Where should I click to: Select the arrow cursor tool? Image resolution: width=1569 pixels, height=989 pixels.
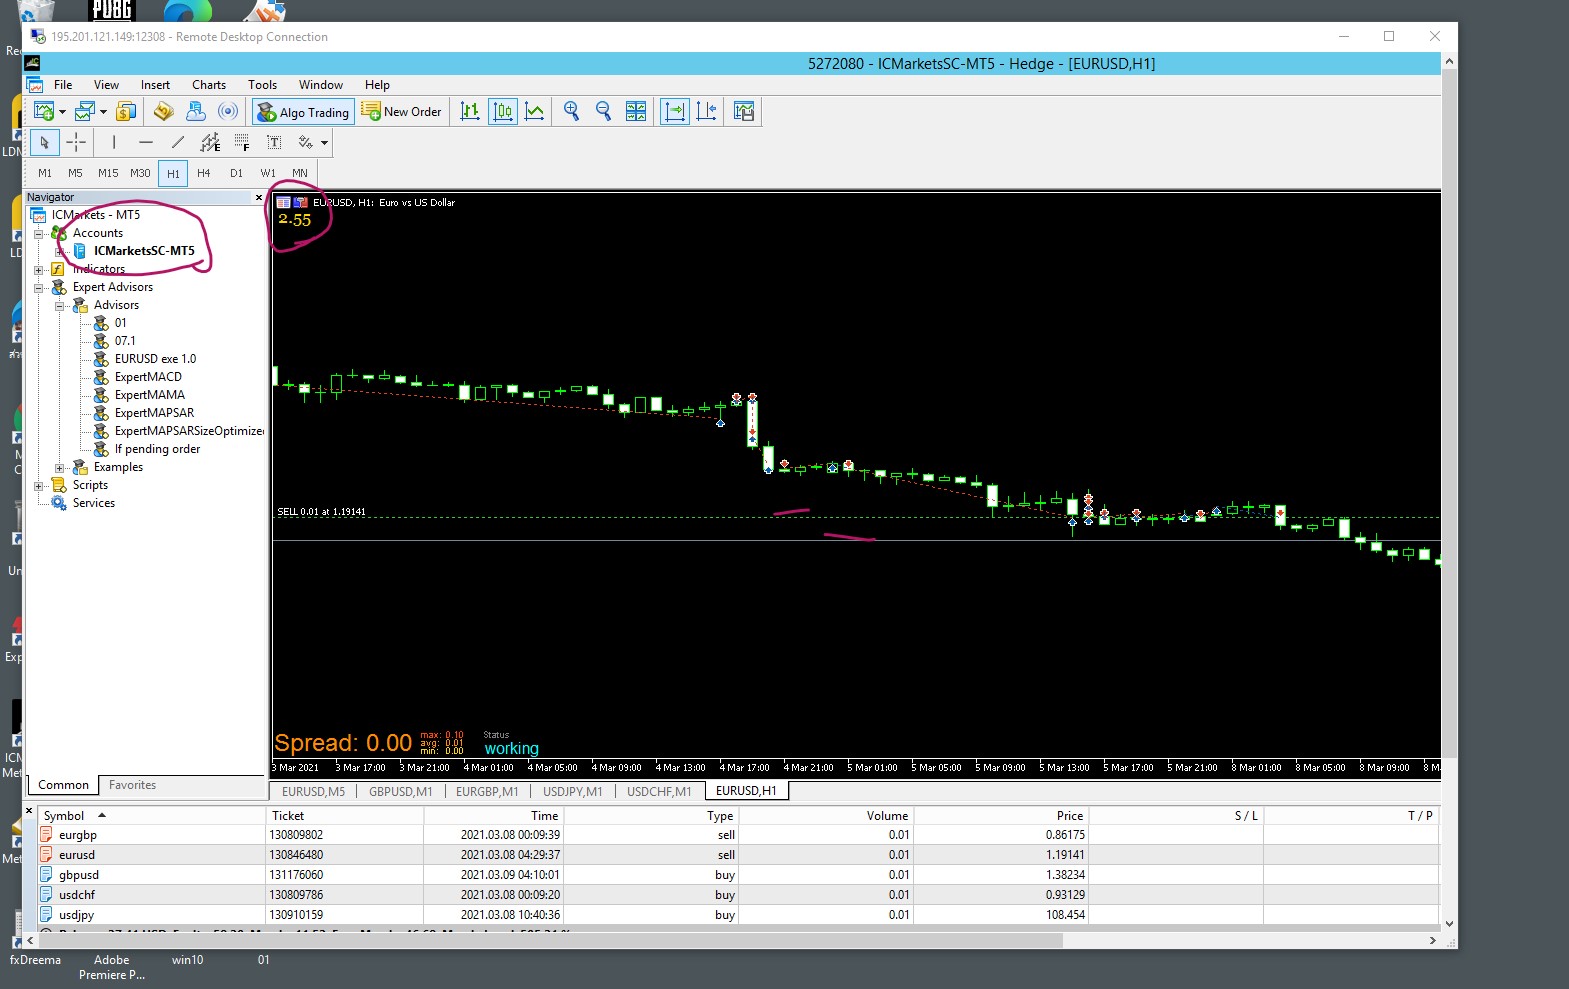(x=44, y=143)
